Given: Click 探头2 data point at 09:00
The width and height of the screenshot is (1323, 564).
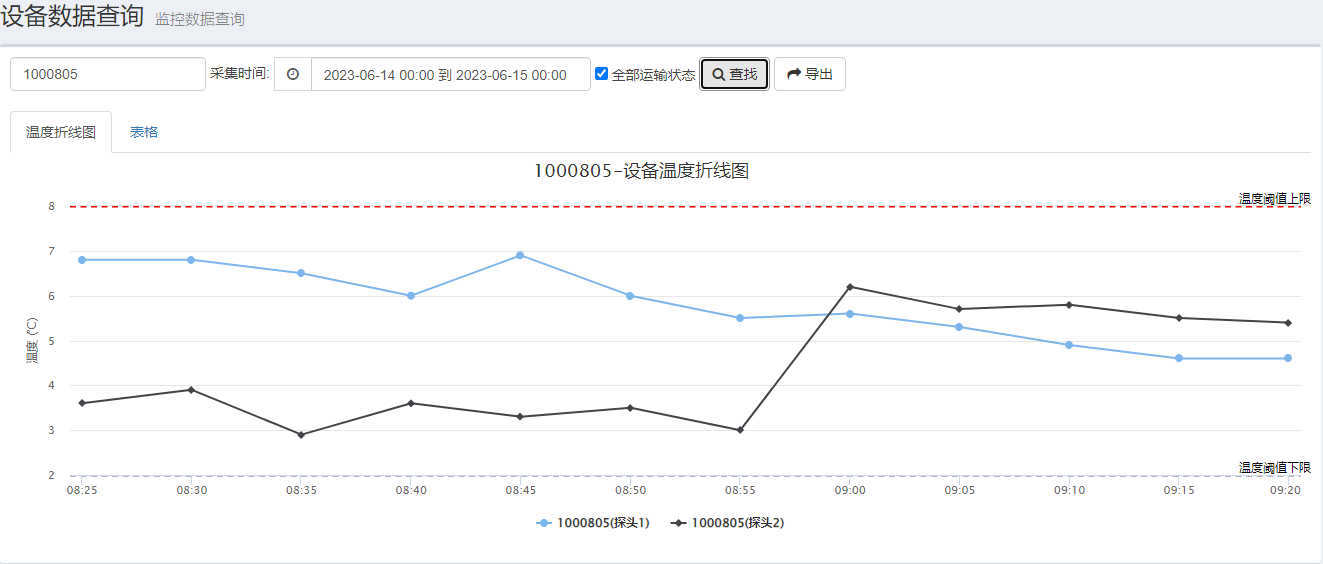Looking at the screenshot, I should (x=850, y=287).
